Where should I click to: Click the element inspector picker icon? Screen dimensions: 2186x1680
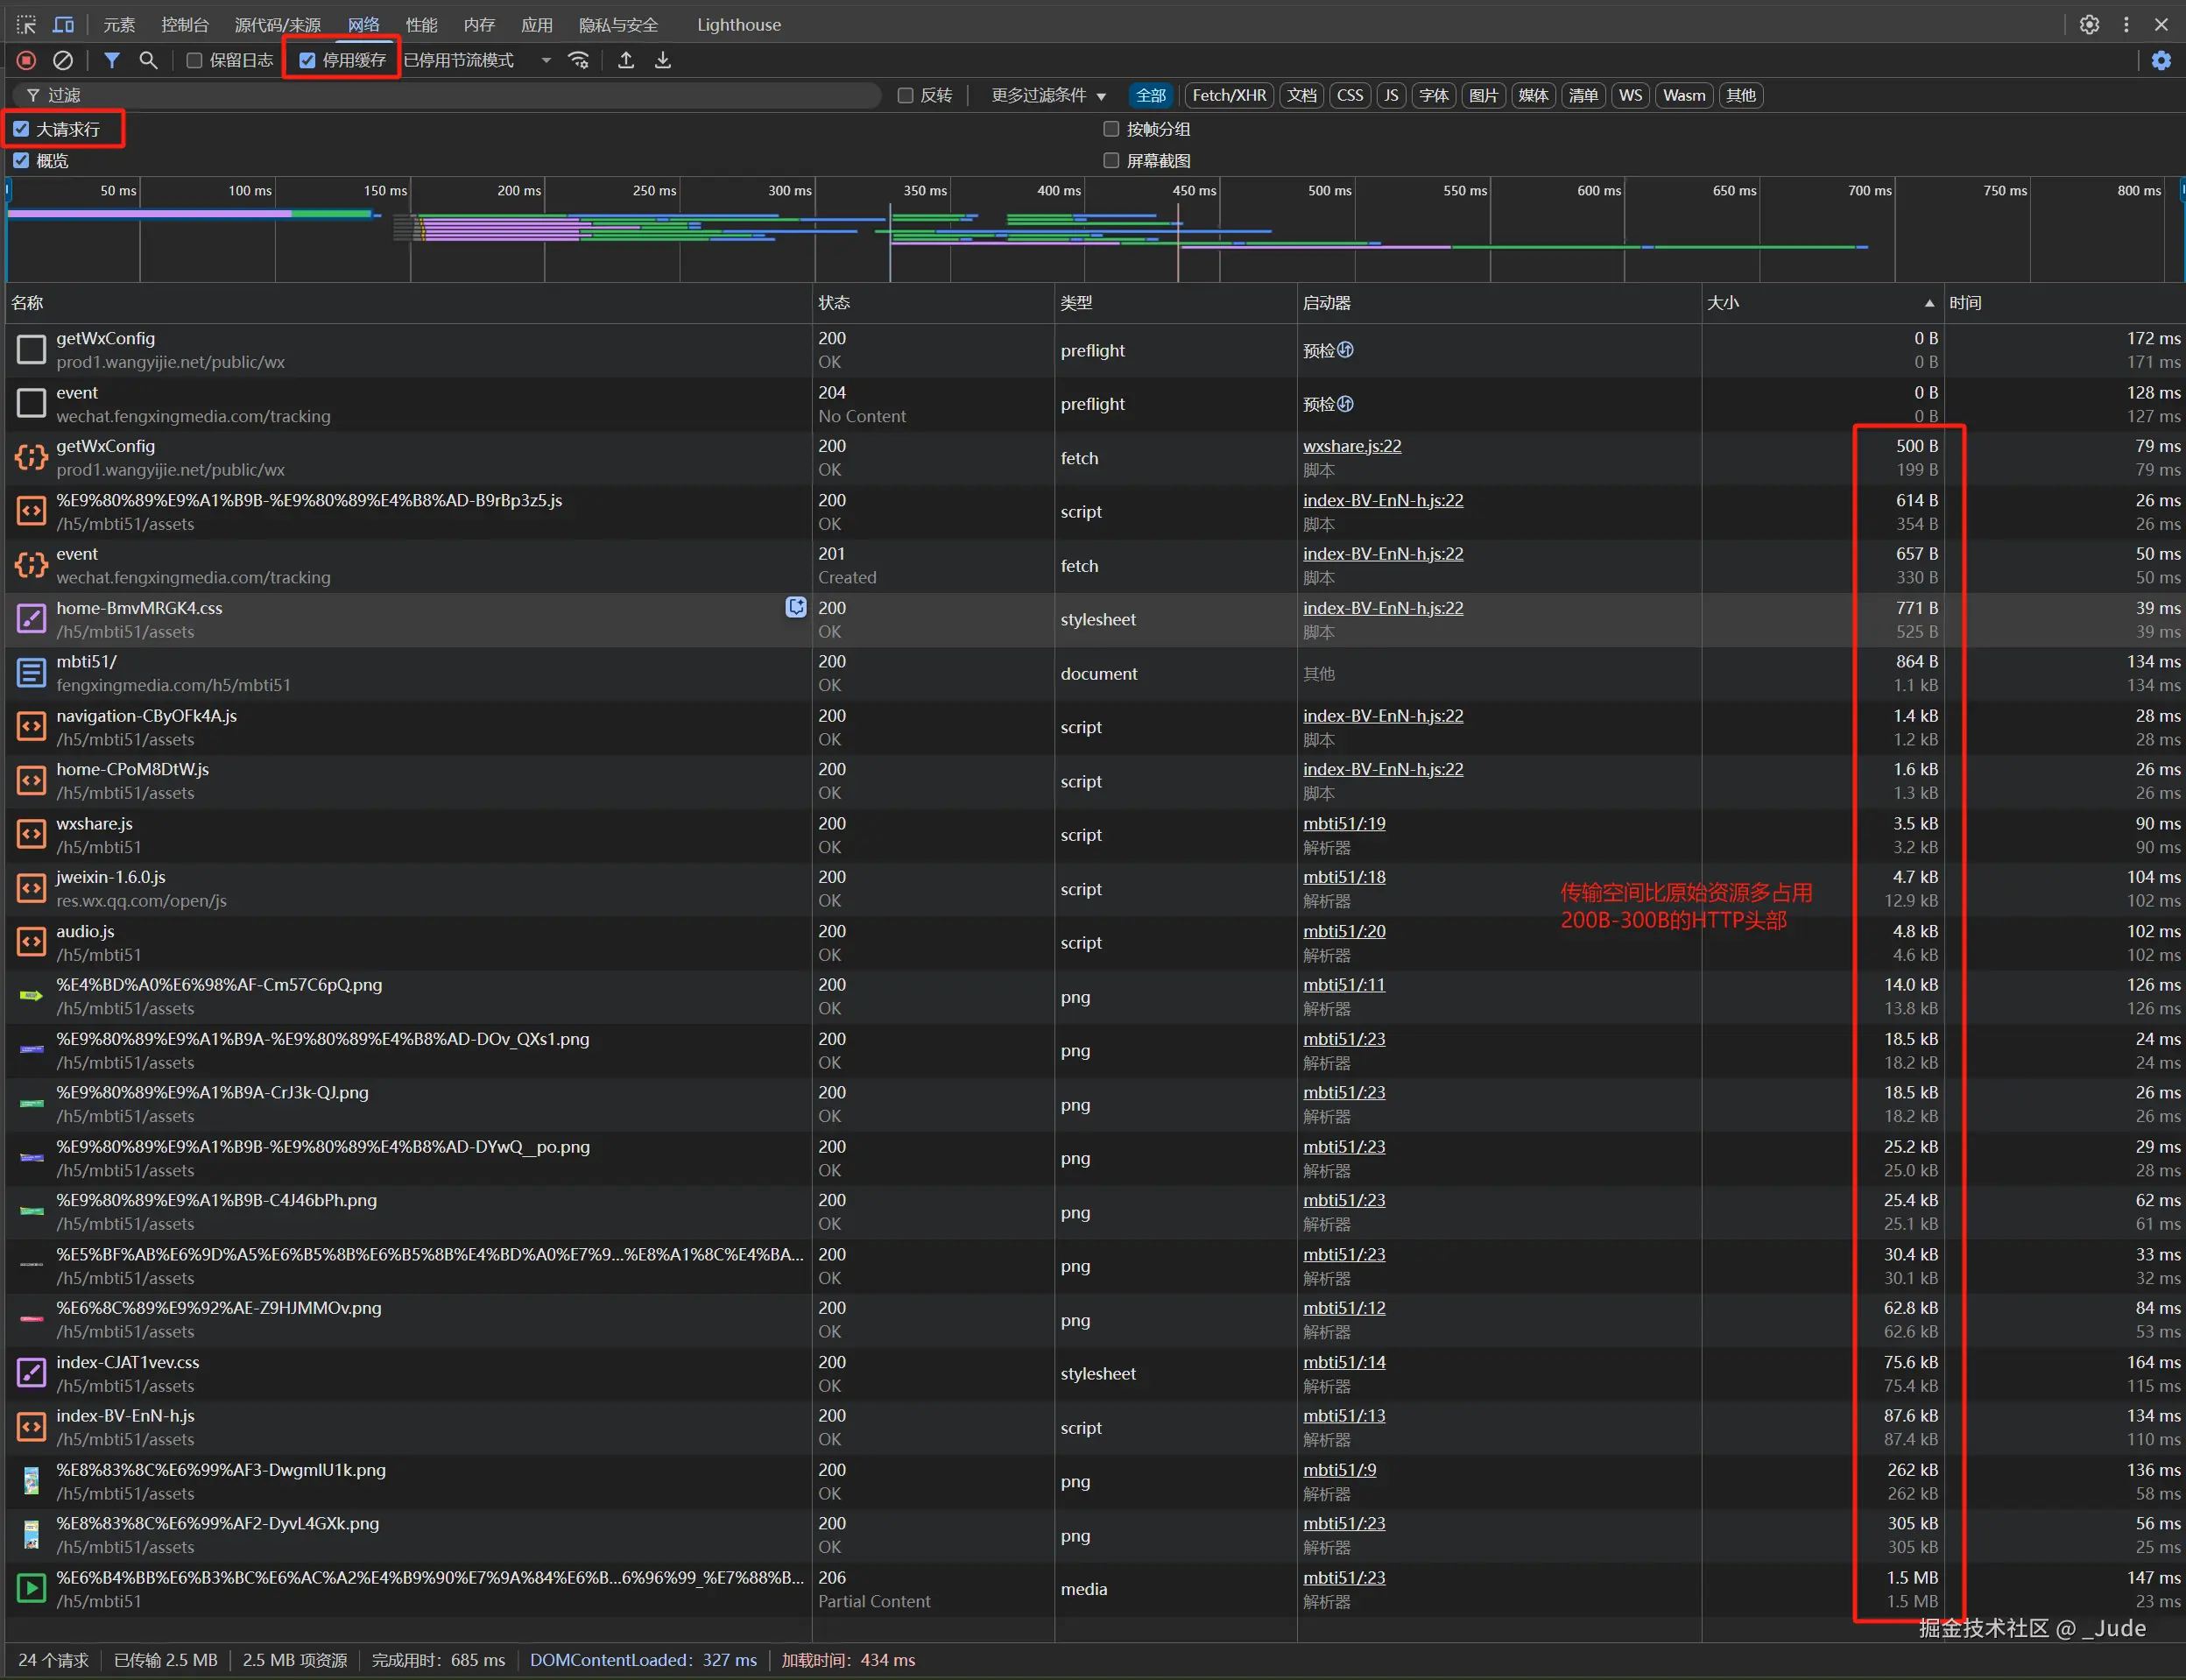point(26,25)
